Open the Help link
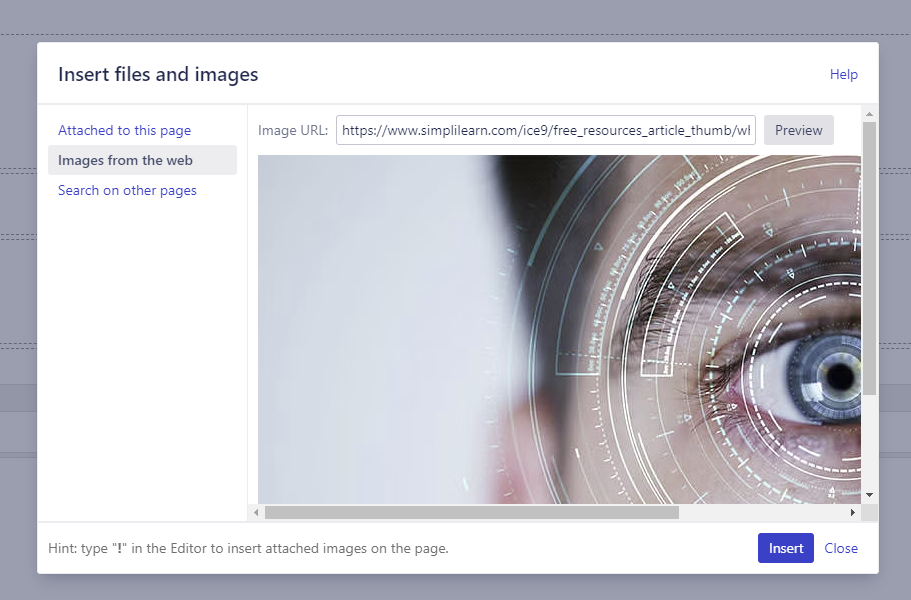This screenshot has height=600, width=911. click(844, 74)
